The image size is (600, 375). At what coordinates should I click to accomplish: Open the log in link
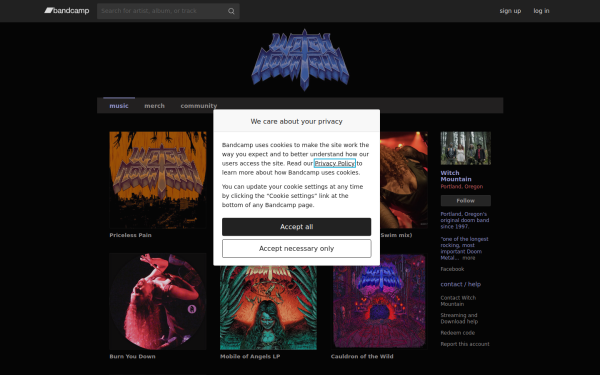pos(541,11)
